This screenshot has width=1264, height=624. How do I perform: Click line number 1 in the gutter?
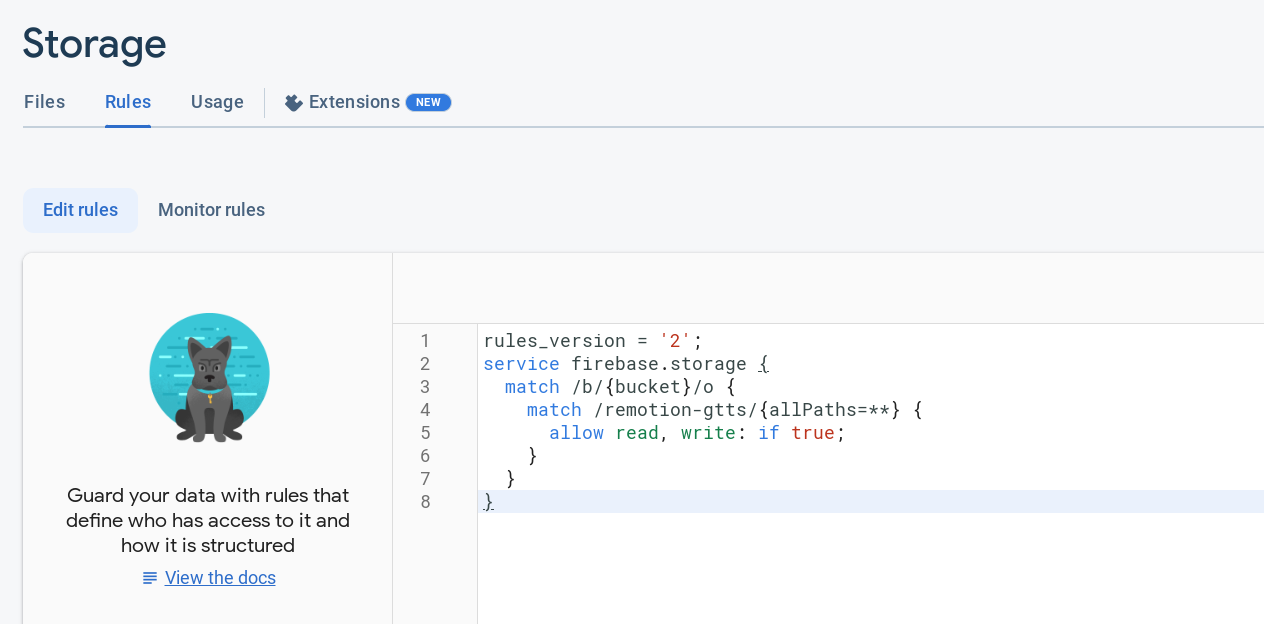(425, 341)
